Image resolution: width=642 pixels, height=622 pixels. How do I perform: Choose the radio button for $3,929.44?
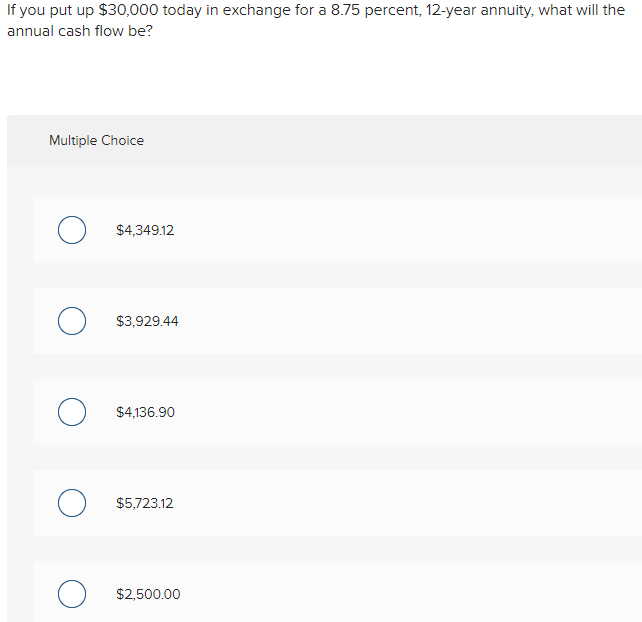pos(71,321)
